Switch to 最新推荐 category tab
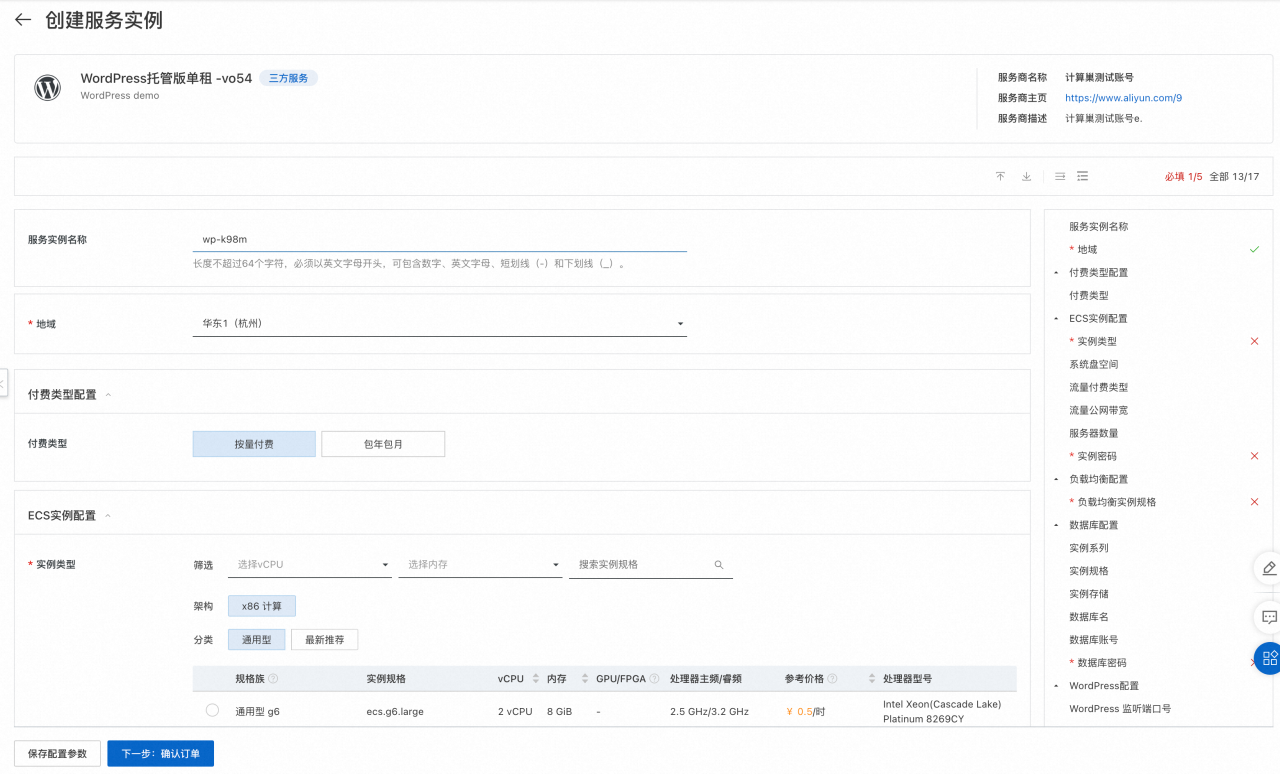This screenshot has height=774, width=1280. click(x=324, y=640)
